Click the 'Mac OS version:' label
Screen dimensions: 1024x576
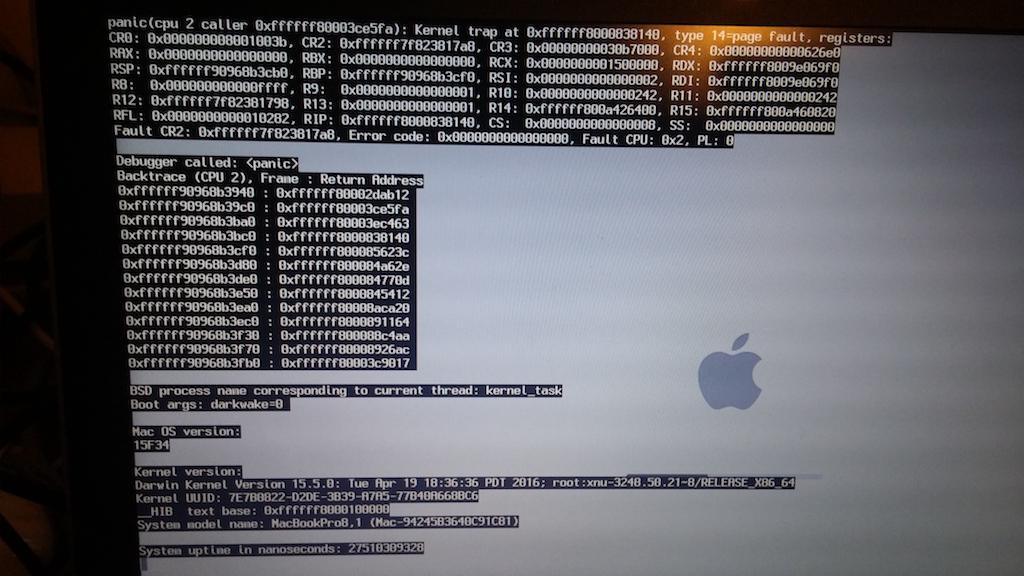(187, 431)
